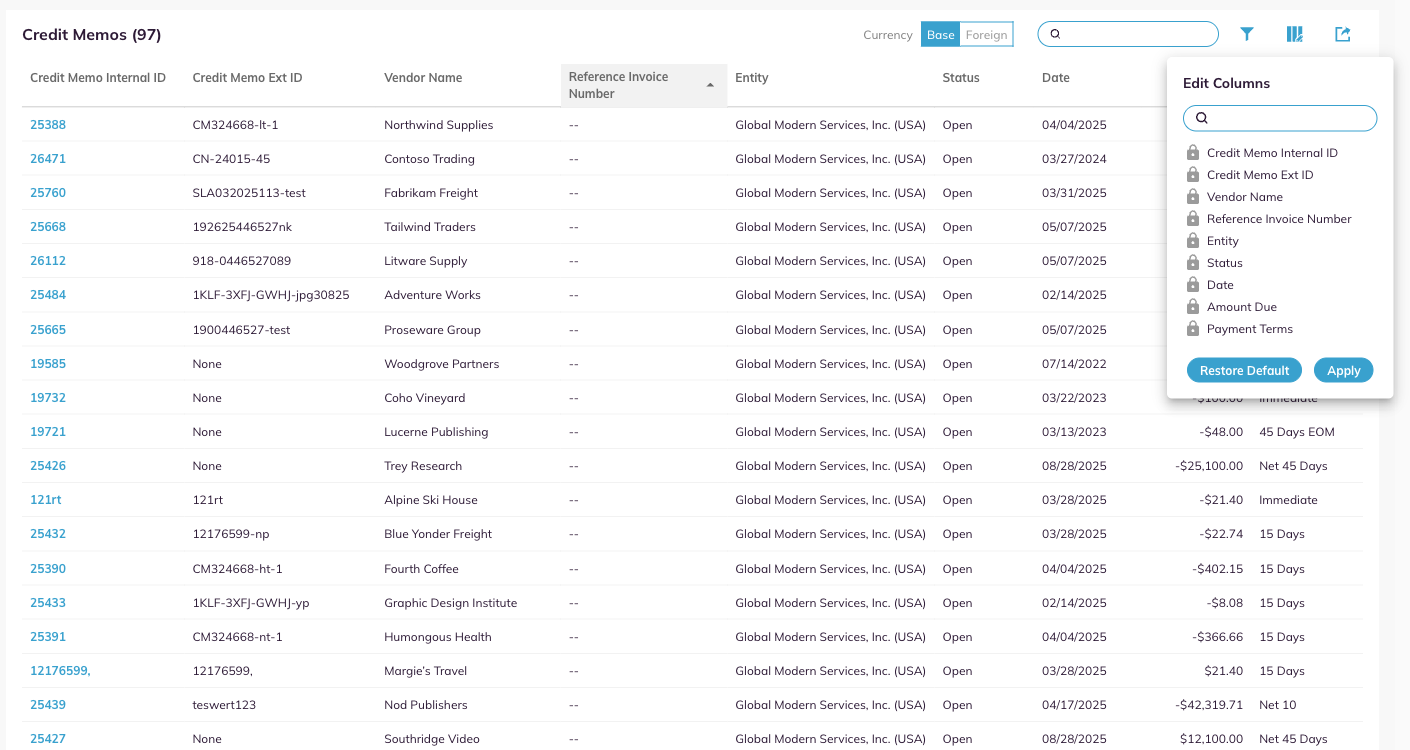
Task: Sort by Date column header
Action: 1056,78
